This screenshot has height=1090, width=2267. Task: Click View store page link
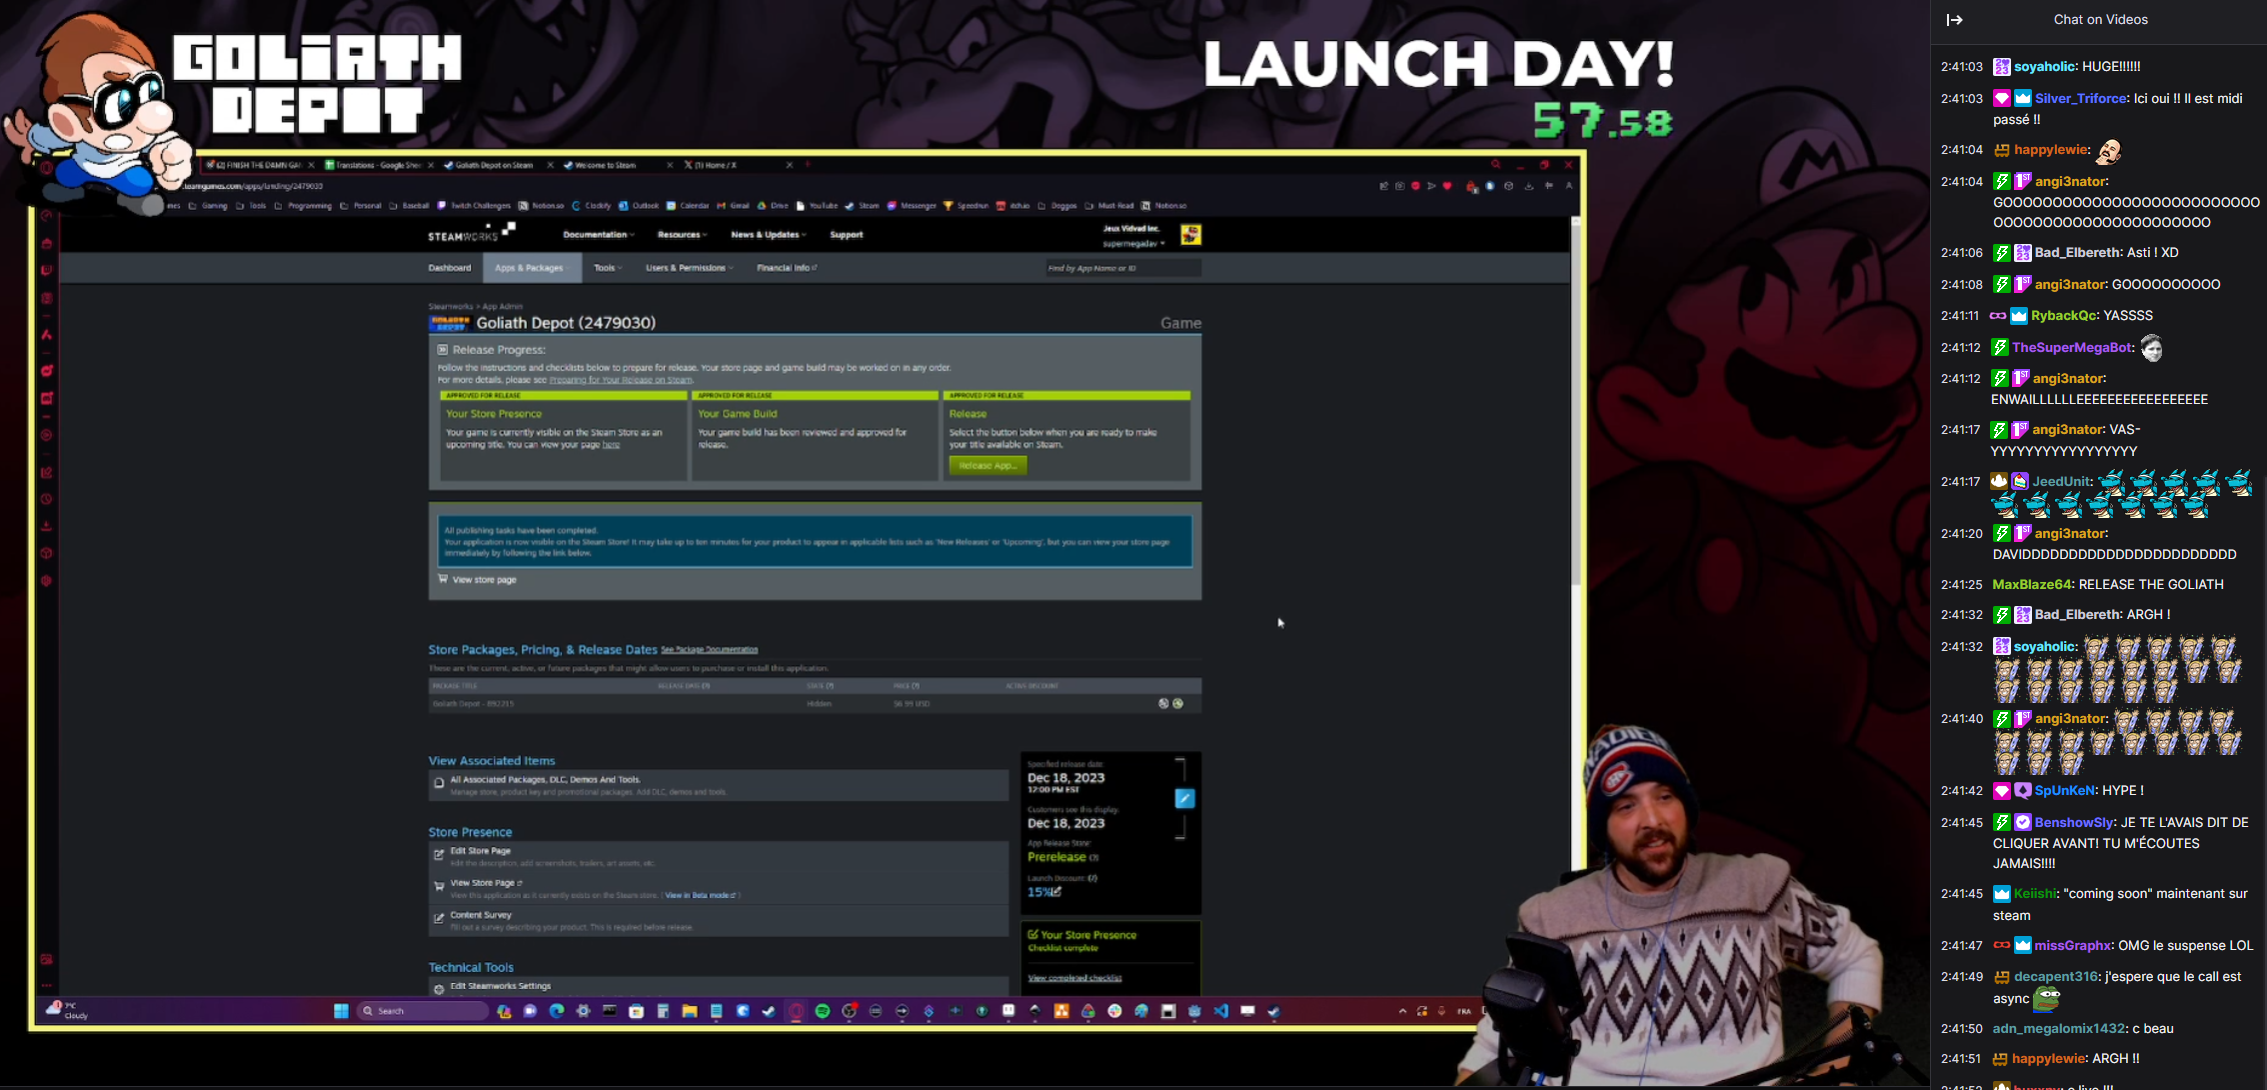coord(484,580)
